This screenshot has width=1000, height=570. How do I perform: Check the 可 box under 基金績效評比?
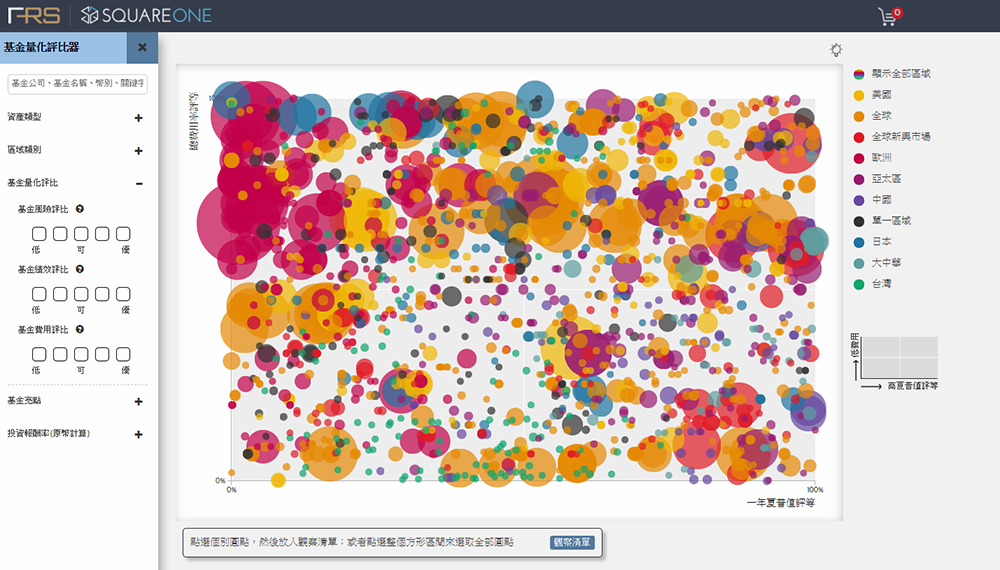coord(81,294)
